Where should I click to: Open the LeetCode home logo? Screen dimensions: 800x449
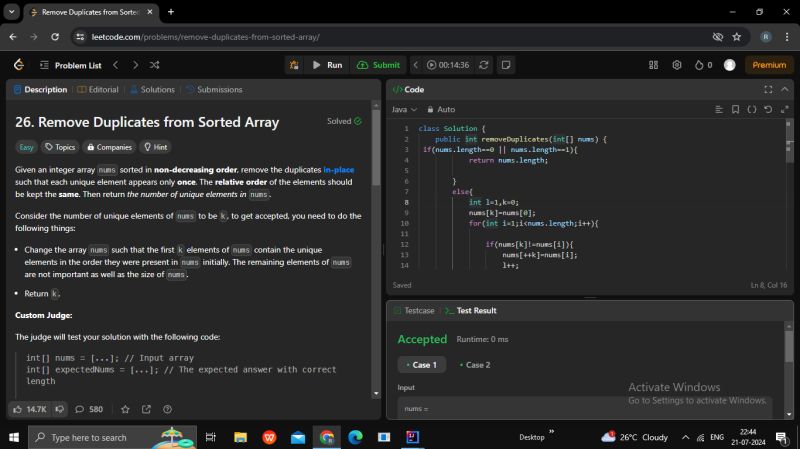click(19, 65)
